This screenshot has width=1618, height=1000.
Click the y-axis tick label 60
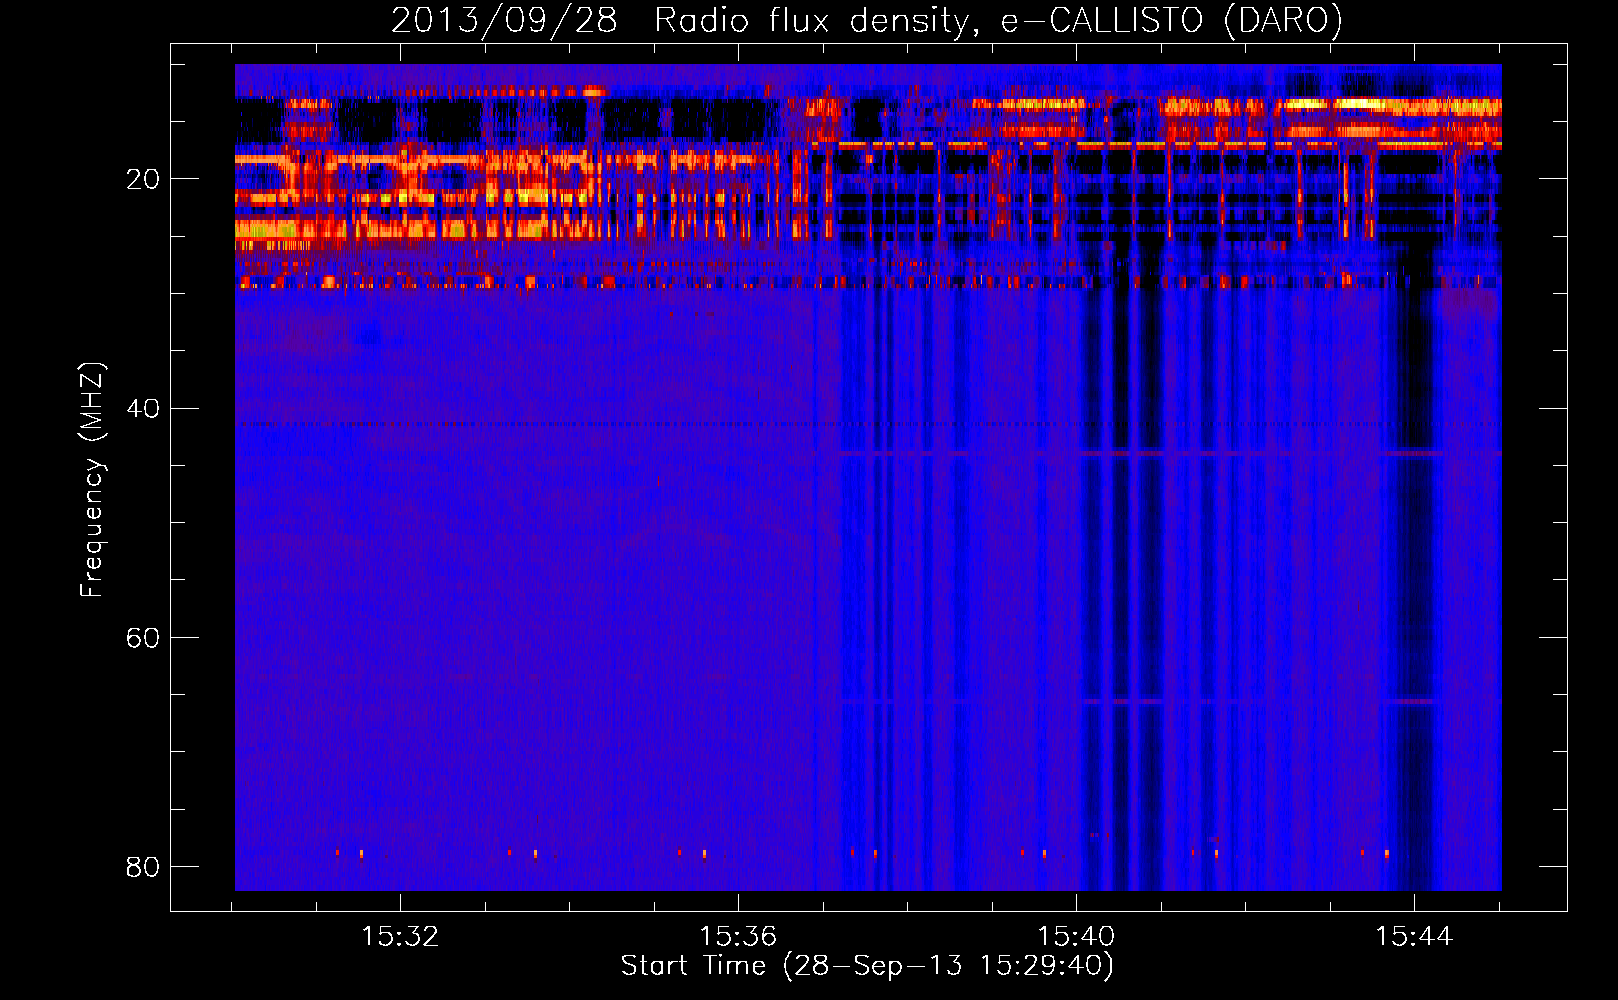(143, 637)
